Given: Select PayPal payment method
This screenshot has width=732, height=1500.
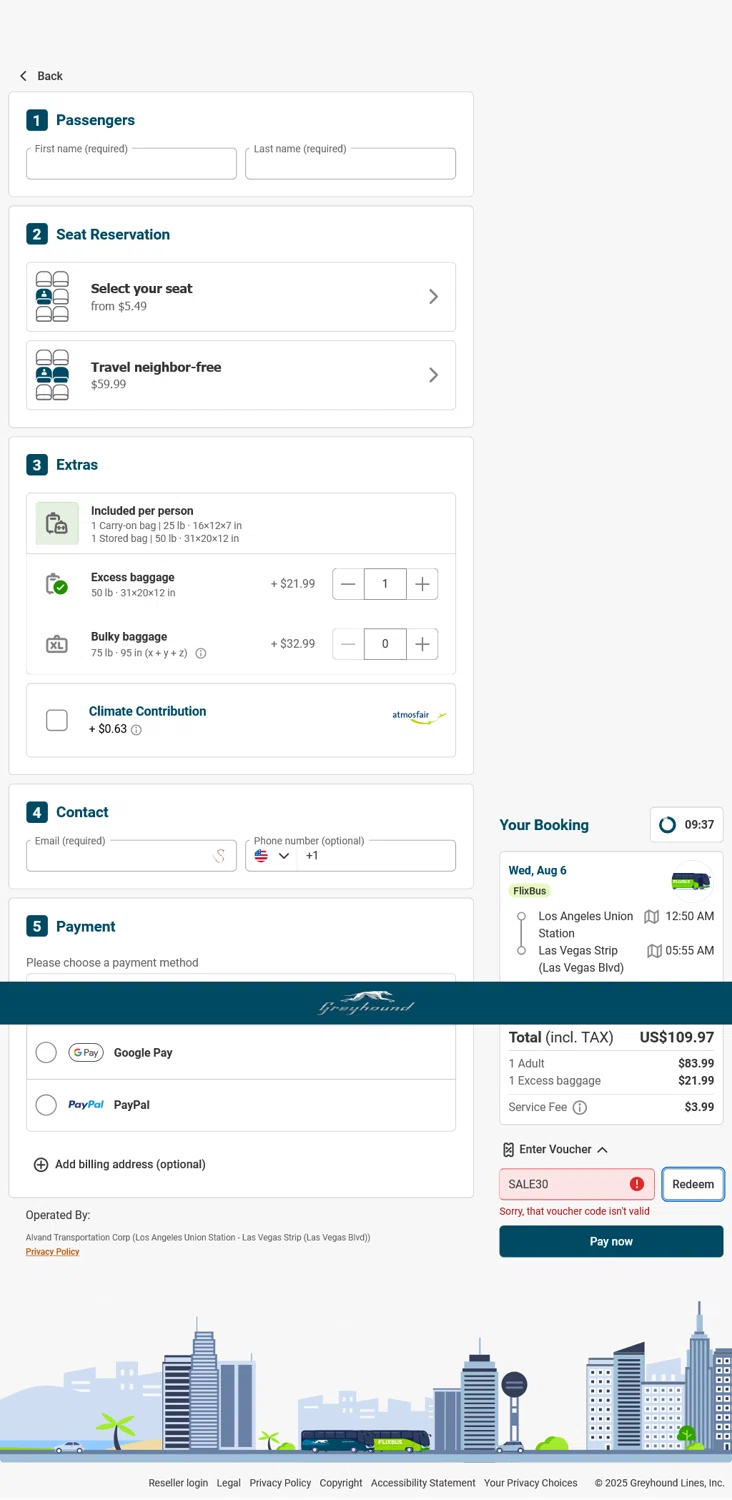Looking at the screenshot, I should (46, 1105).
